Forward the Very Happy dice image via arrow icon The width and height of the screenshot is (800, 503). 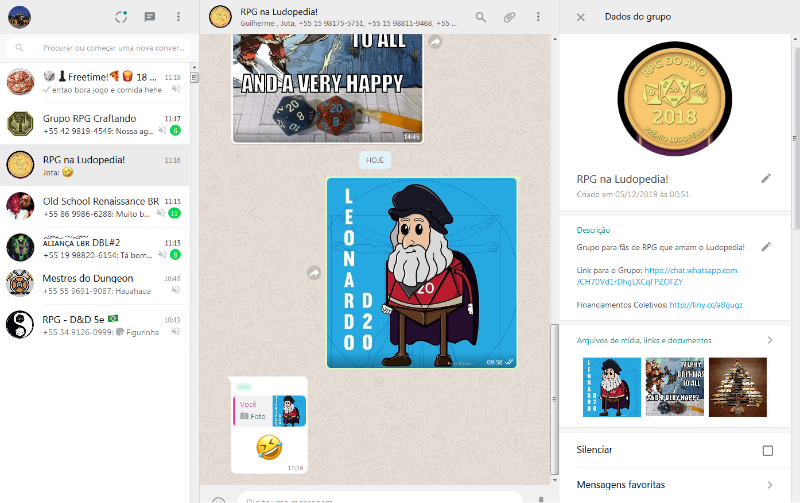click(435, 41)
